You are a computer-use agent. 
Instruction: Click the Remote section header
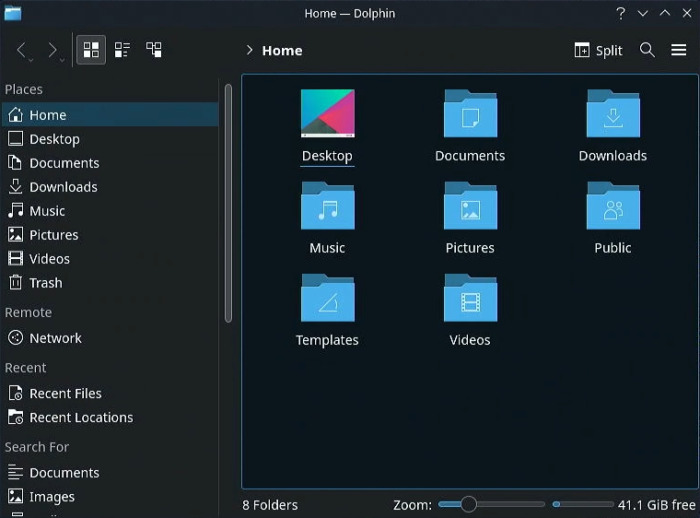click(x=28, y=312)
